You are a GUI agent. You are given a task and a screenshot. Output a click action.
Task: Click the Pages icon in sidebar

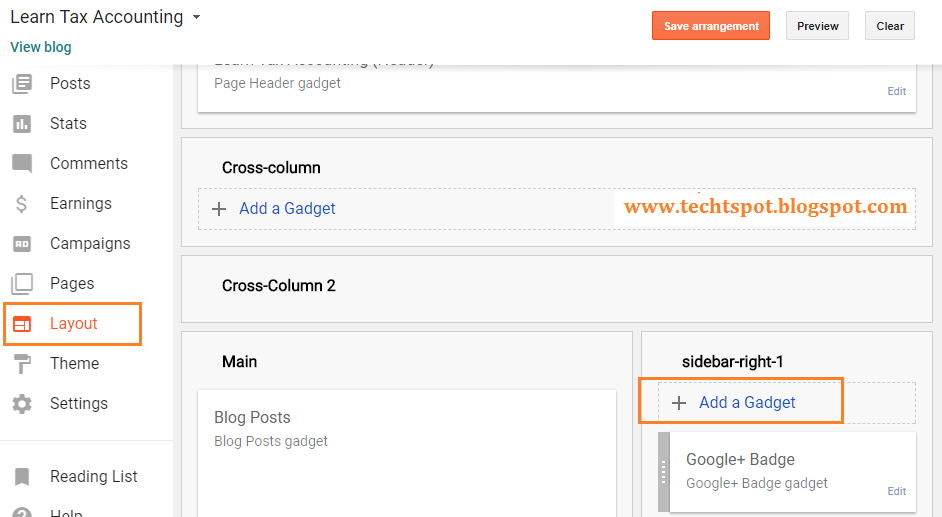tap(22, 283)
